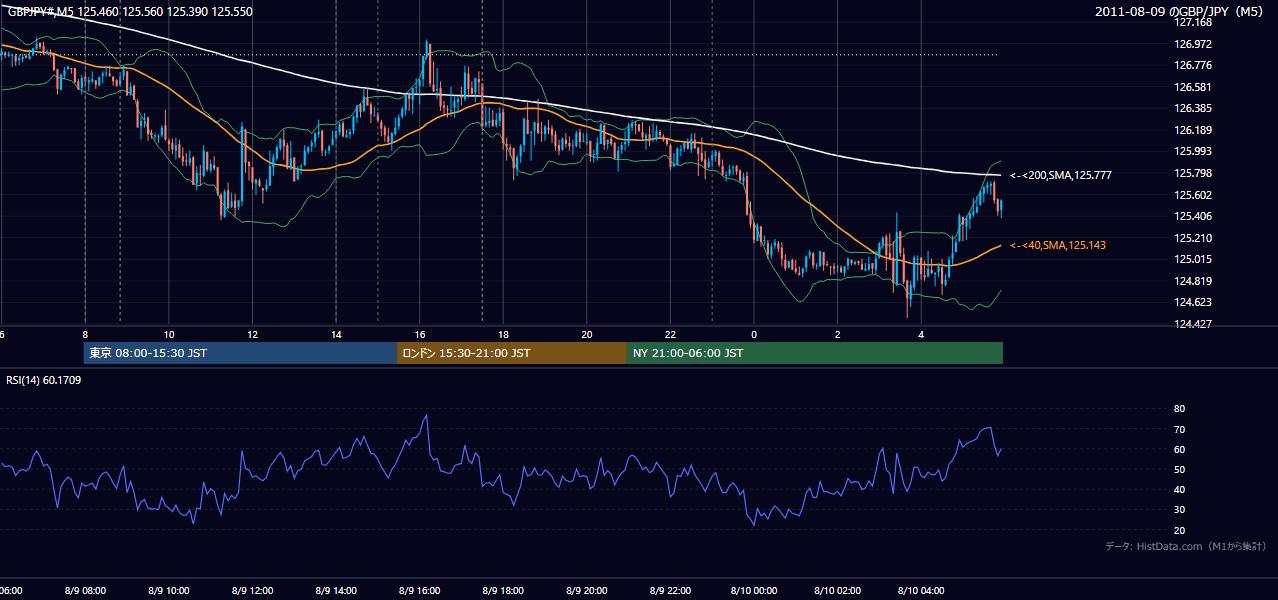Image resolution: width=1278 pixels, height=600 pixels.
Task: Select the Tokyo 08:00-15:30 JST session bar
Action: pos(240,353)
